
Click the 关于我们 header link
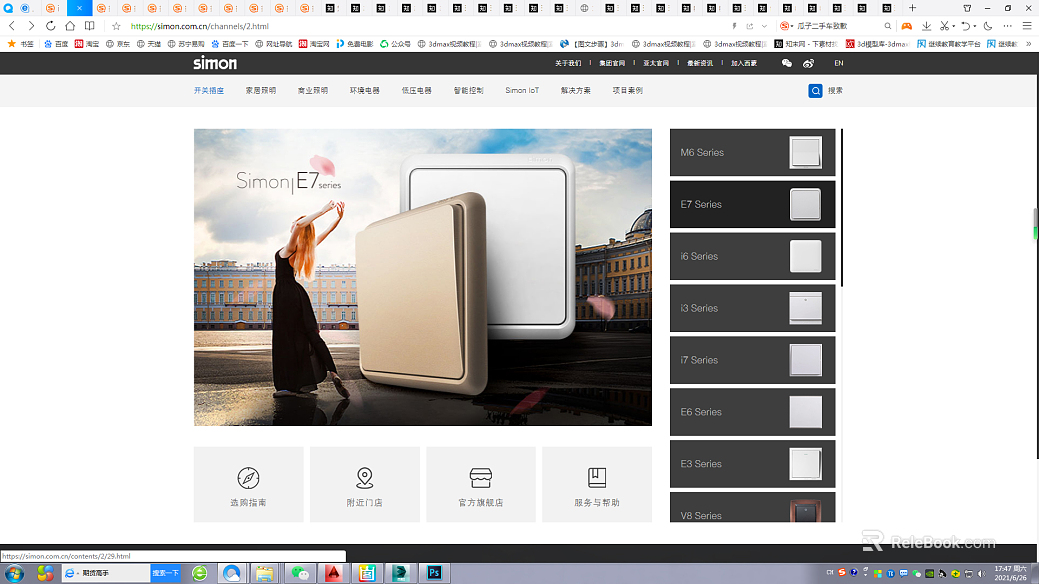pos(568,63)
